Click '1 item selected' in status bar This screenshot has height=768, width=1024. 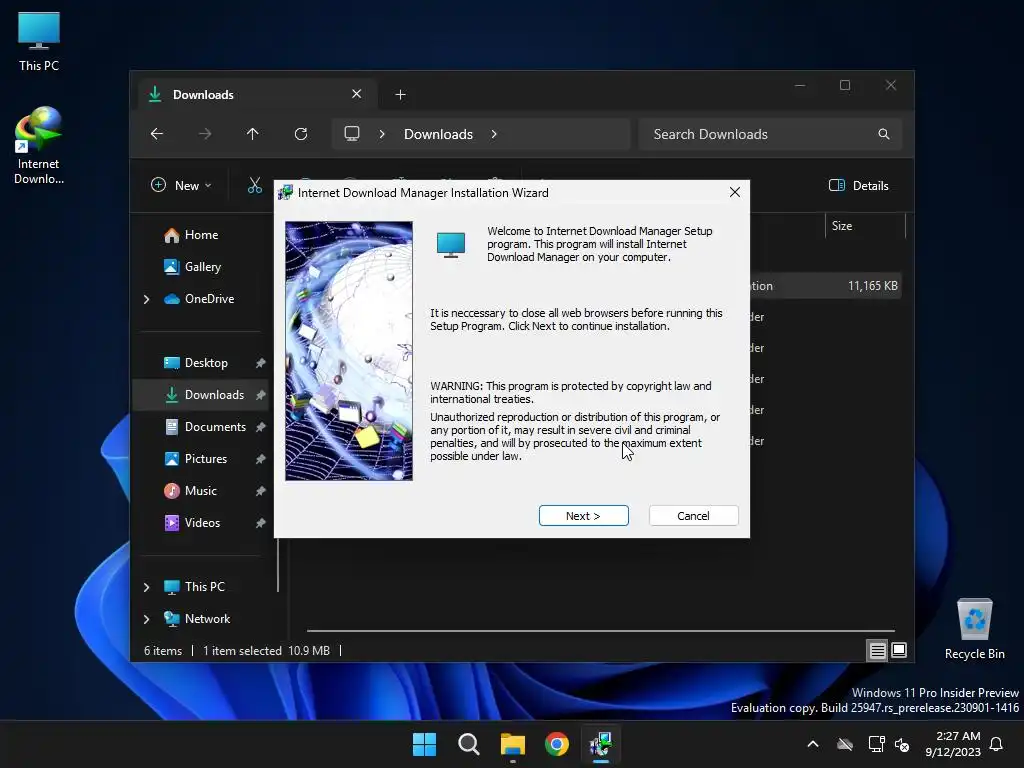pos(242,650)
